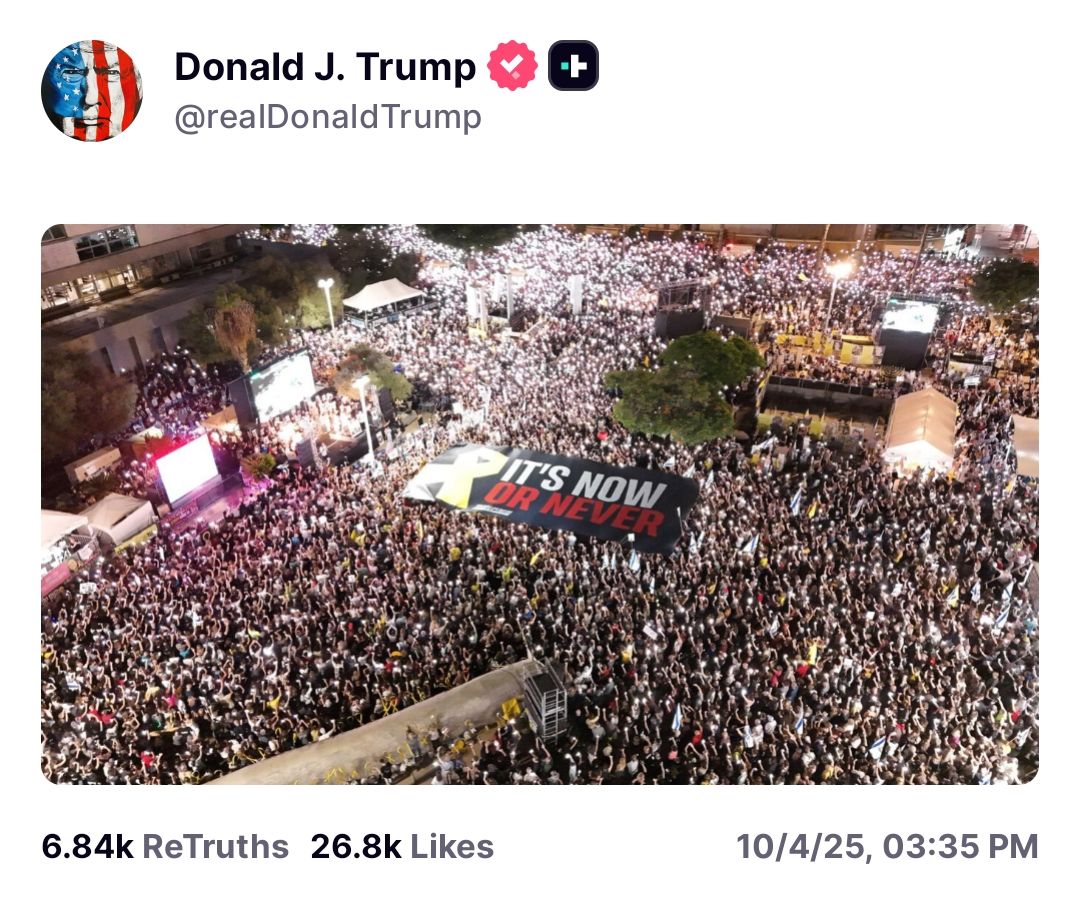The image size is (1080, 897).
Task: Click the bright white stage screen
Action: coord(187,467)
